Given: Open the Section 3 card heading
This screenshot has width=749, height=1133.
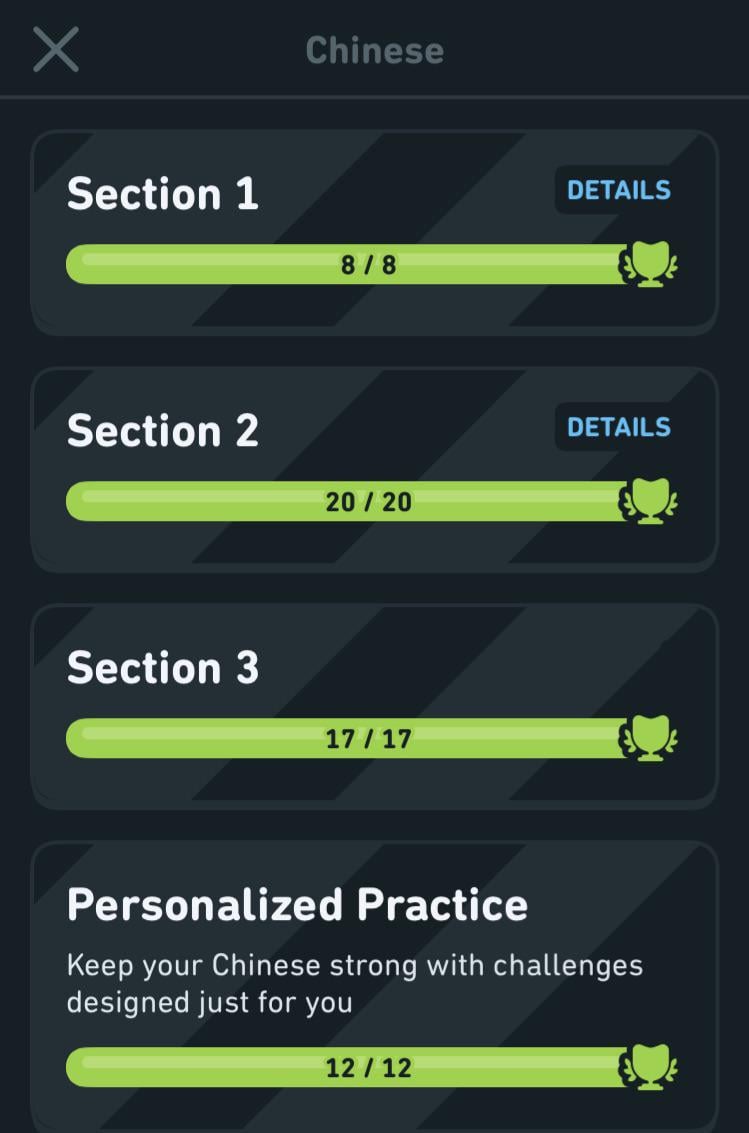Looking at the screenshot, I should pos(163,668).
